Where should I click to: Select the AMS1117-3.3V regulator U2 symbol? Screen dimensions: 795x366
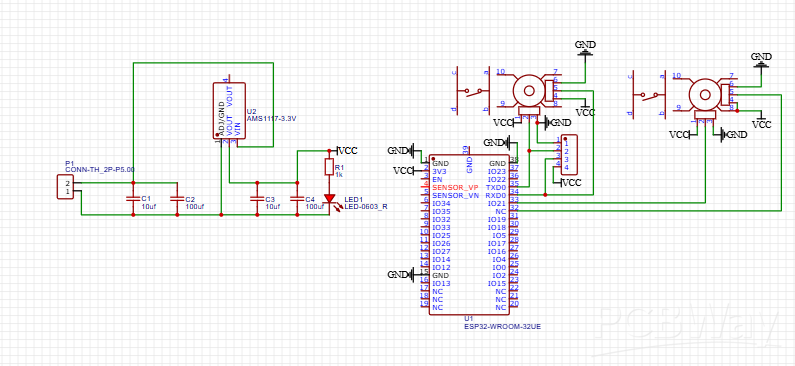pyautogui.click(x=229, y=111)
